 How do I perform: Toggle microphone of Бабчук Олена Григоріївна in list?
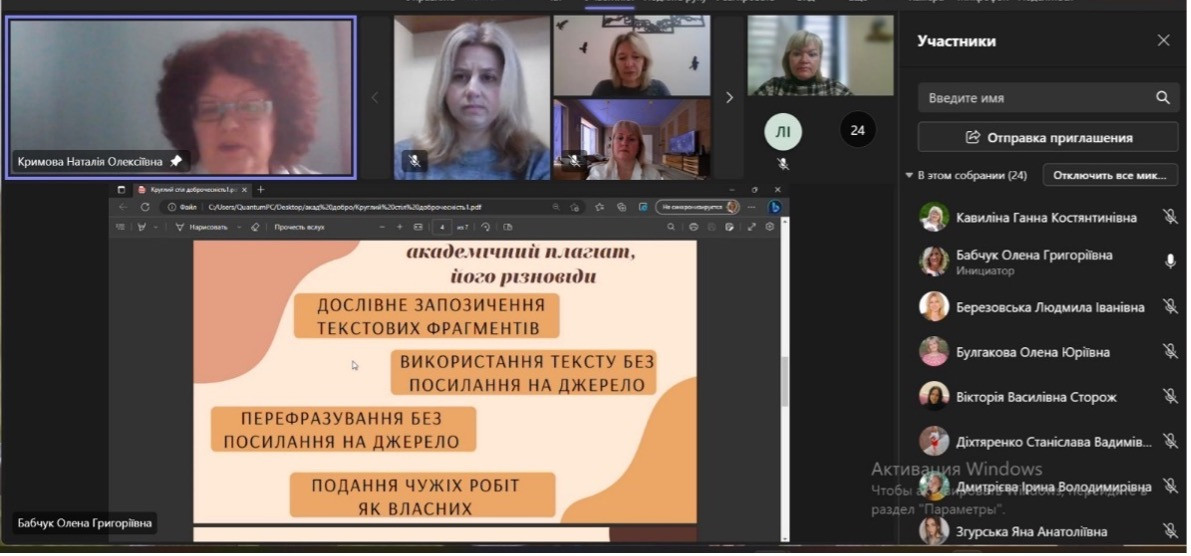[x=1170, y=261]
